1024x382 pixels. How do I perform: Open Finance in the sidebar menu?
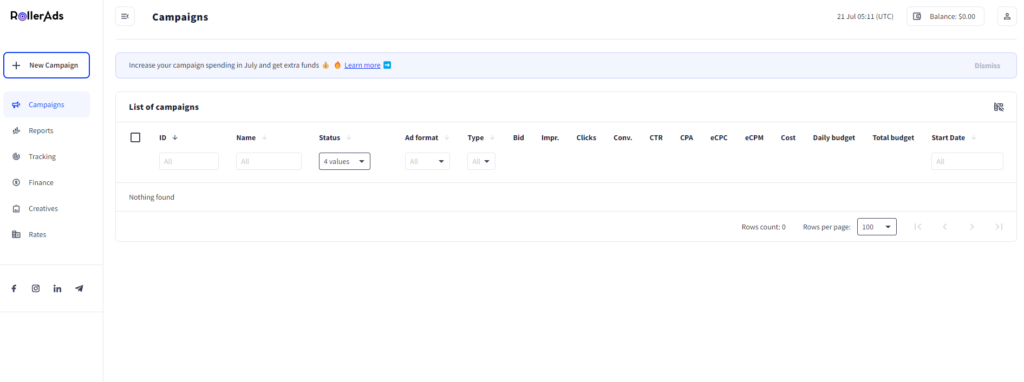point(46,183)
